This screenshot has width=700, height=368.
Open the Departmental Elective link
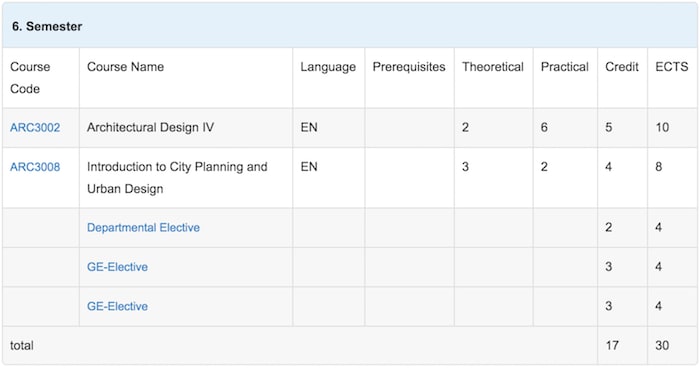(143, 228)
